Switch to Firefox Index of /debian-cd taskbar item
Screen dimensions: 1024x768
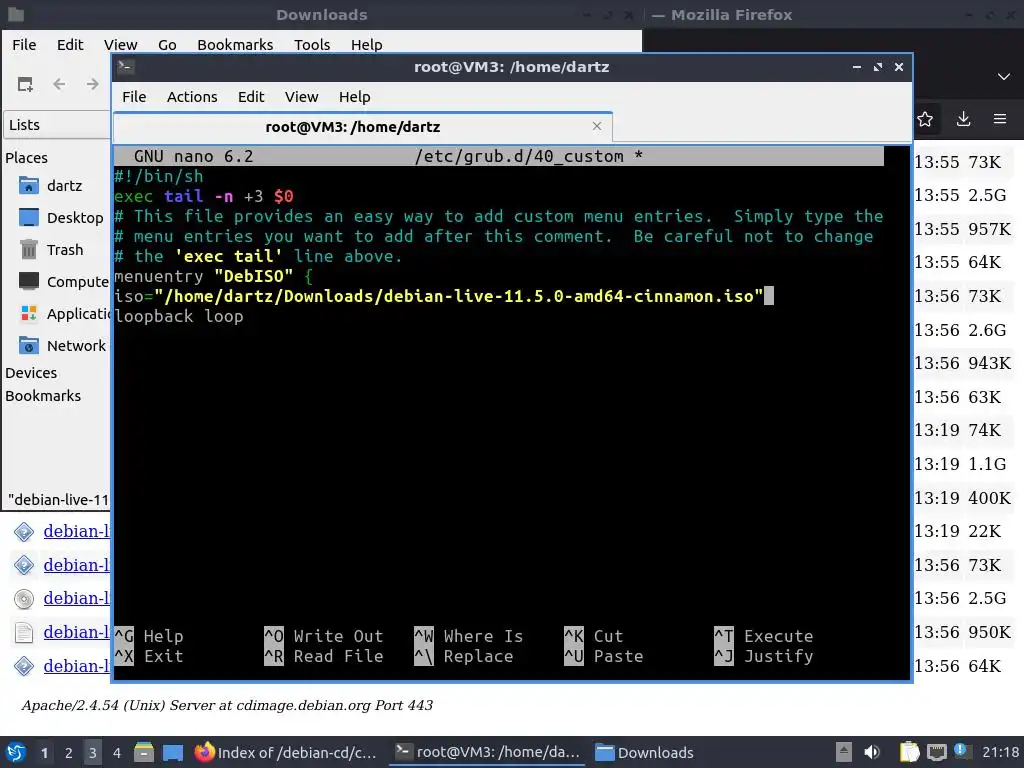[x=286, y=752]
